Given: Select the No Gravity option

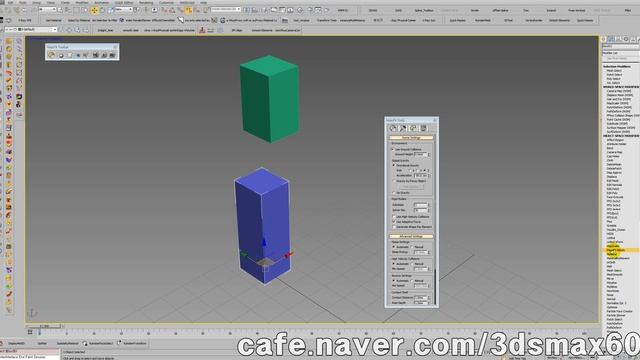Looking at the screenshot, I should [x=393, y=193].
